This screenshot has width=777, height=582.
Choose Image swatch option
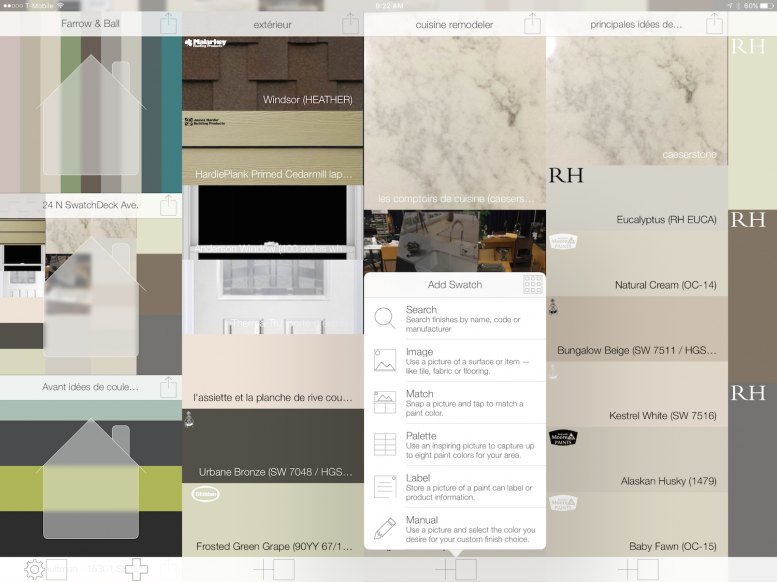click(x=455, y=360)
